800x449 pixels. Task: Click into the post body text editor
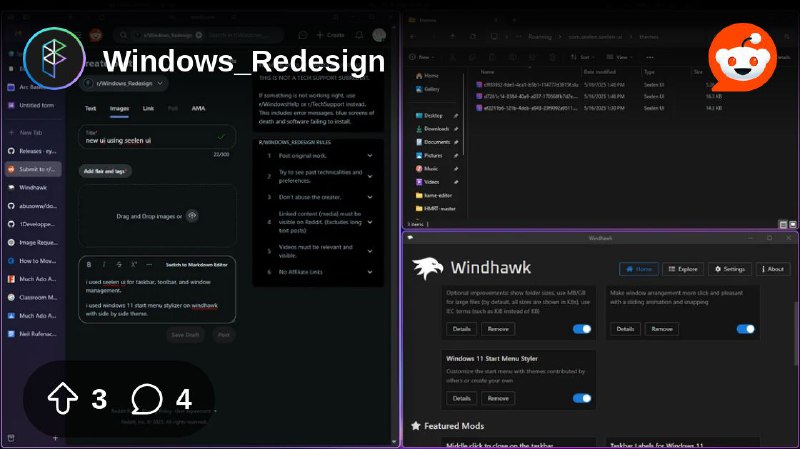click(x=157, y=297)
